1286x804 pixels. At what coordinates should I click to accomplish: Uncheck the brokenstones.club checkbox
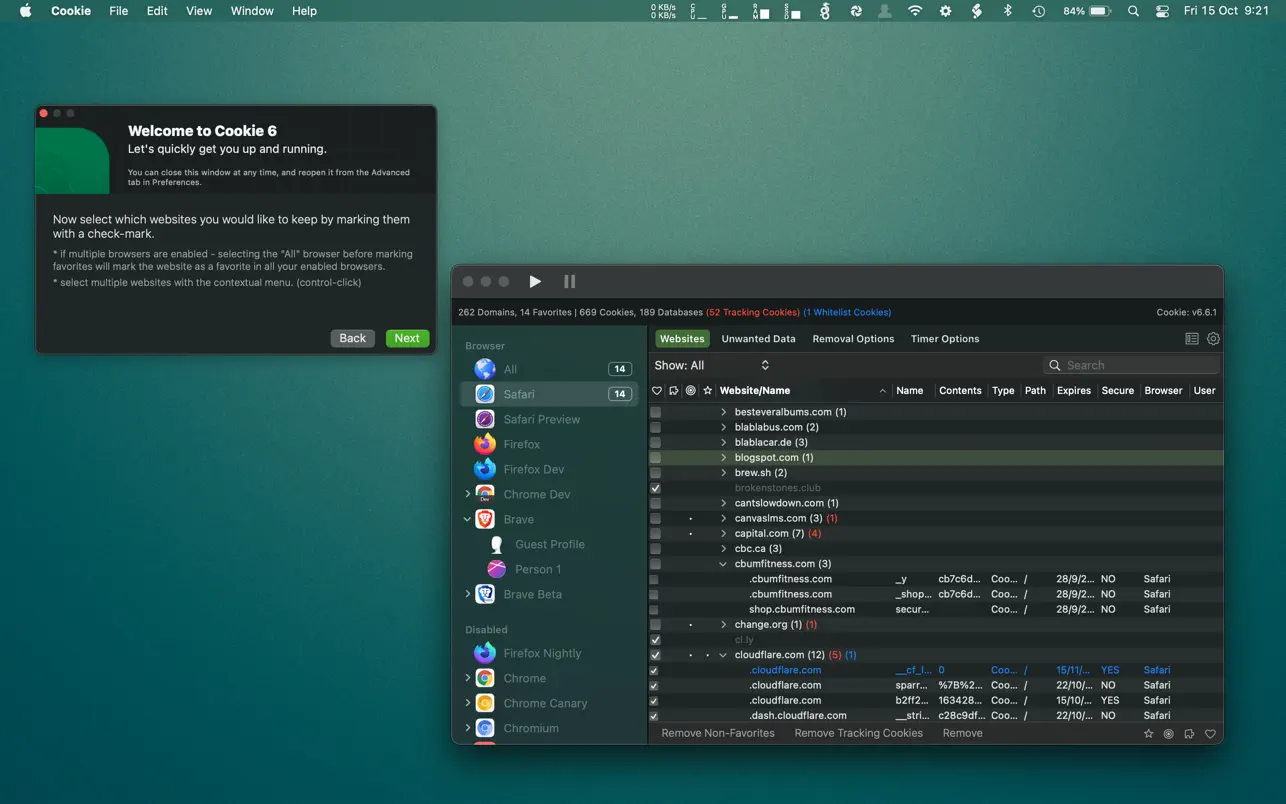coord(656,488)
